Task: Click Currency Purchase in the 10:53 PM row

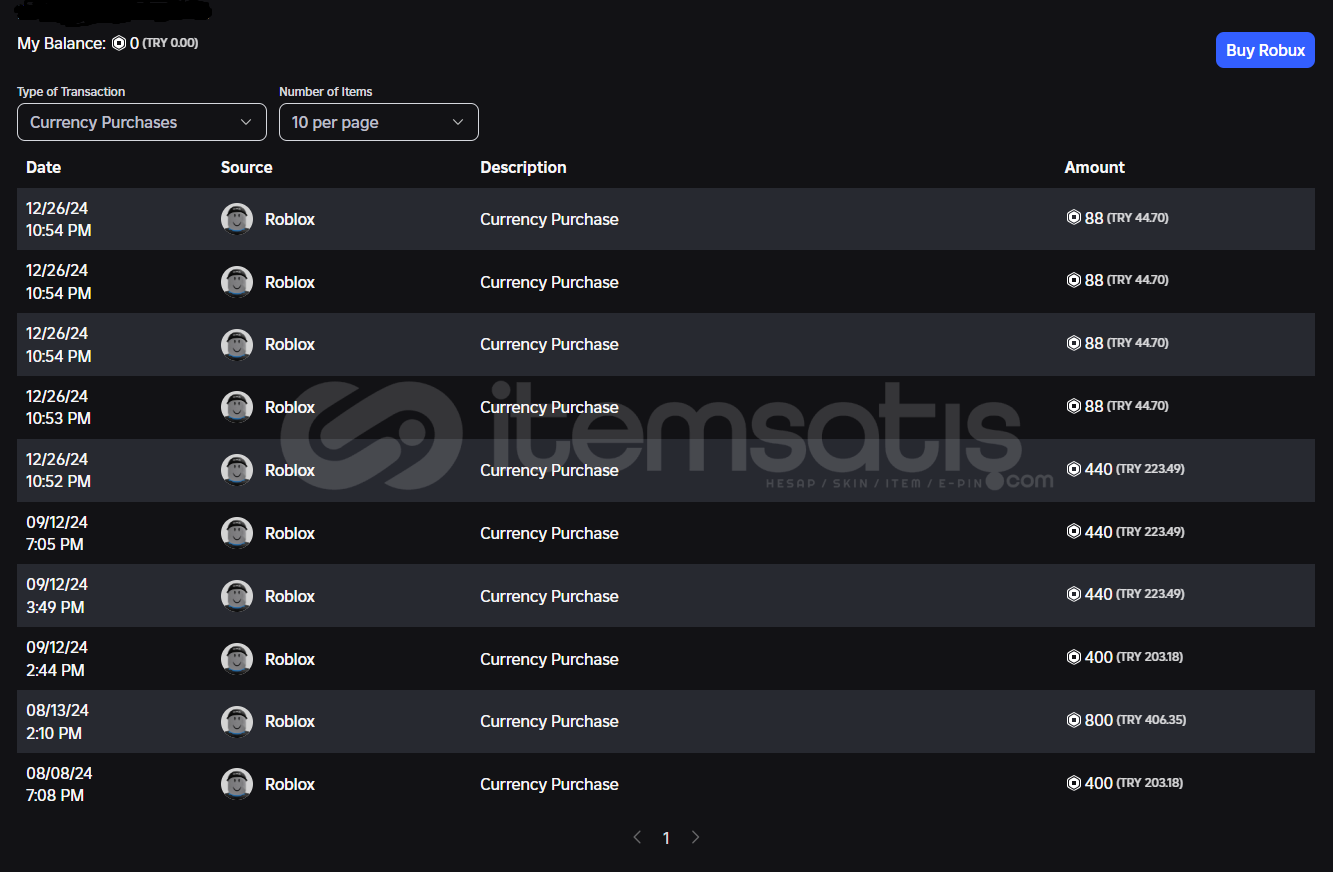Action: pyautogui.click(x=549, y=407)
